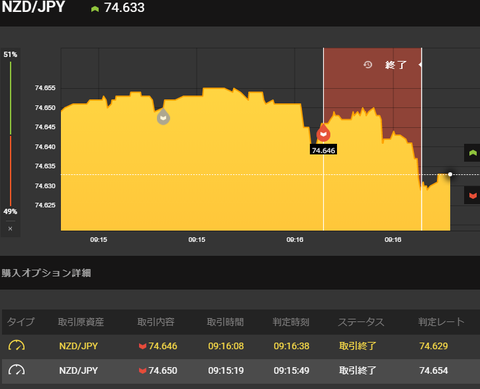Click the 判定レート column header
Image resolution: width=480 pixels, height=389 pixels.
[x=441, y=322]
